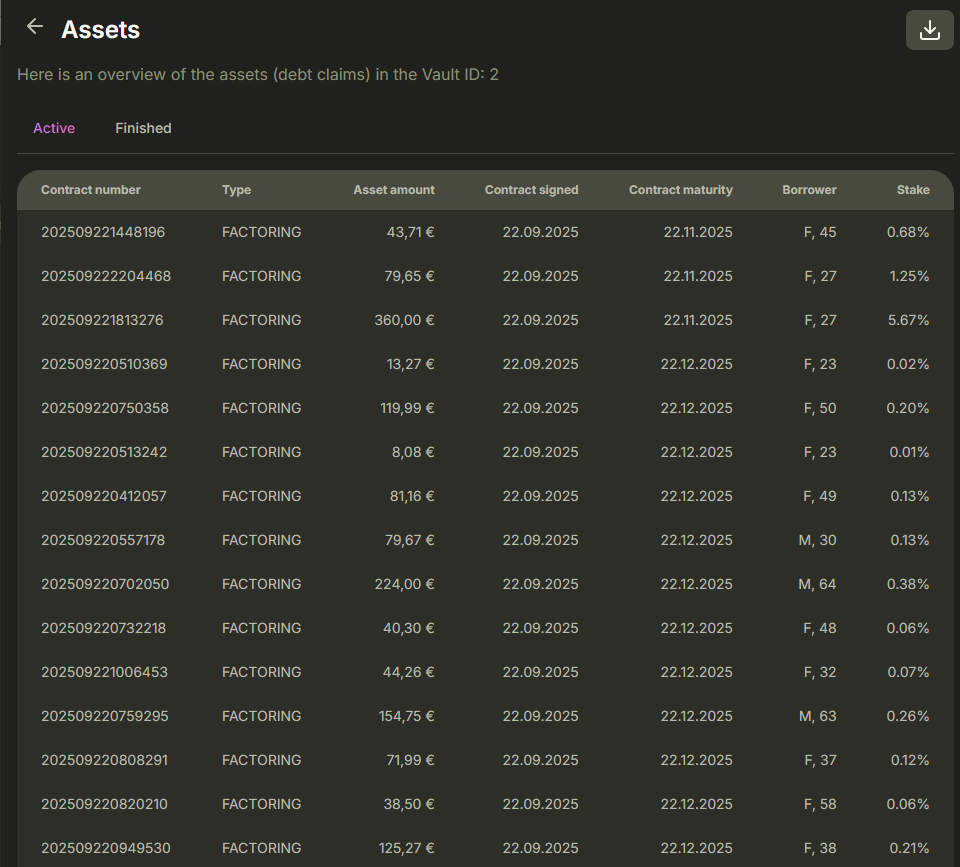Select contract number 202509220949530
Image resolution: width=960 pixels, height=867 pixels.
(105, 848)
